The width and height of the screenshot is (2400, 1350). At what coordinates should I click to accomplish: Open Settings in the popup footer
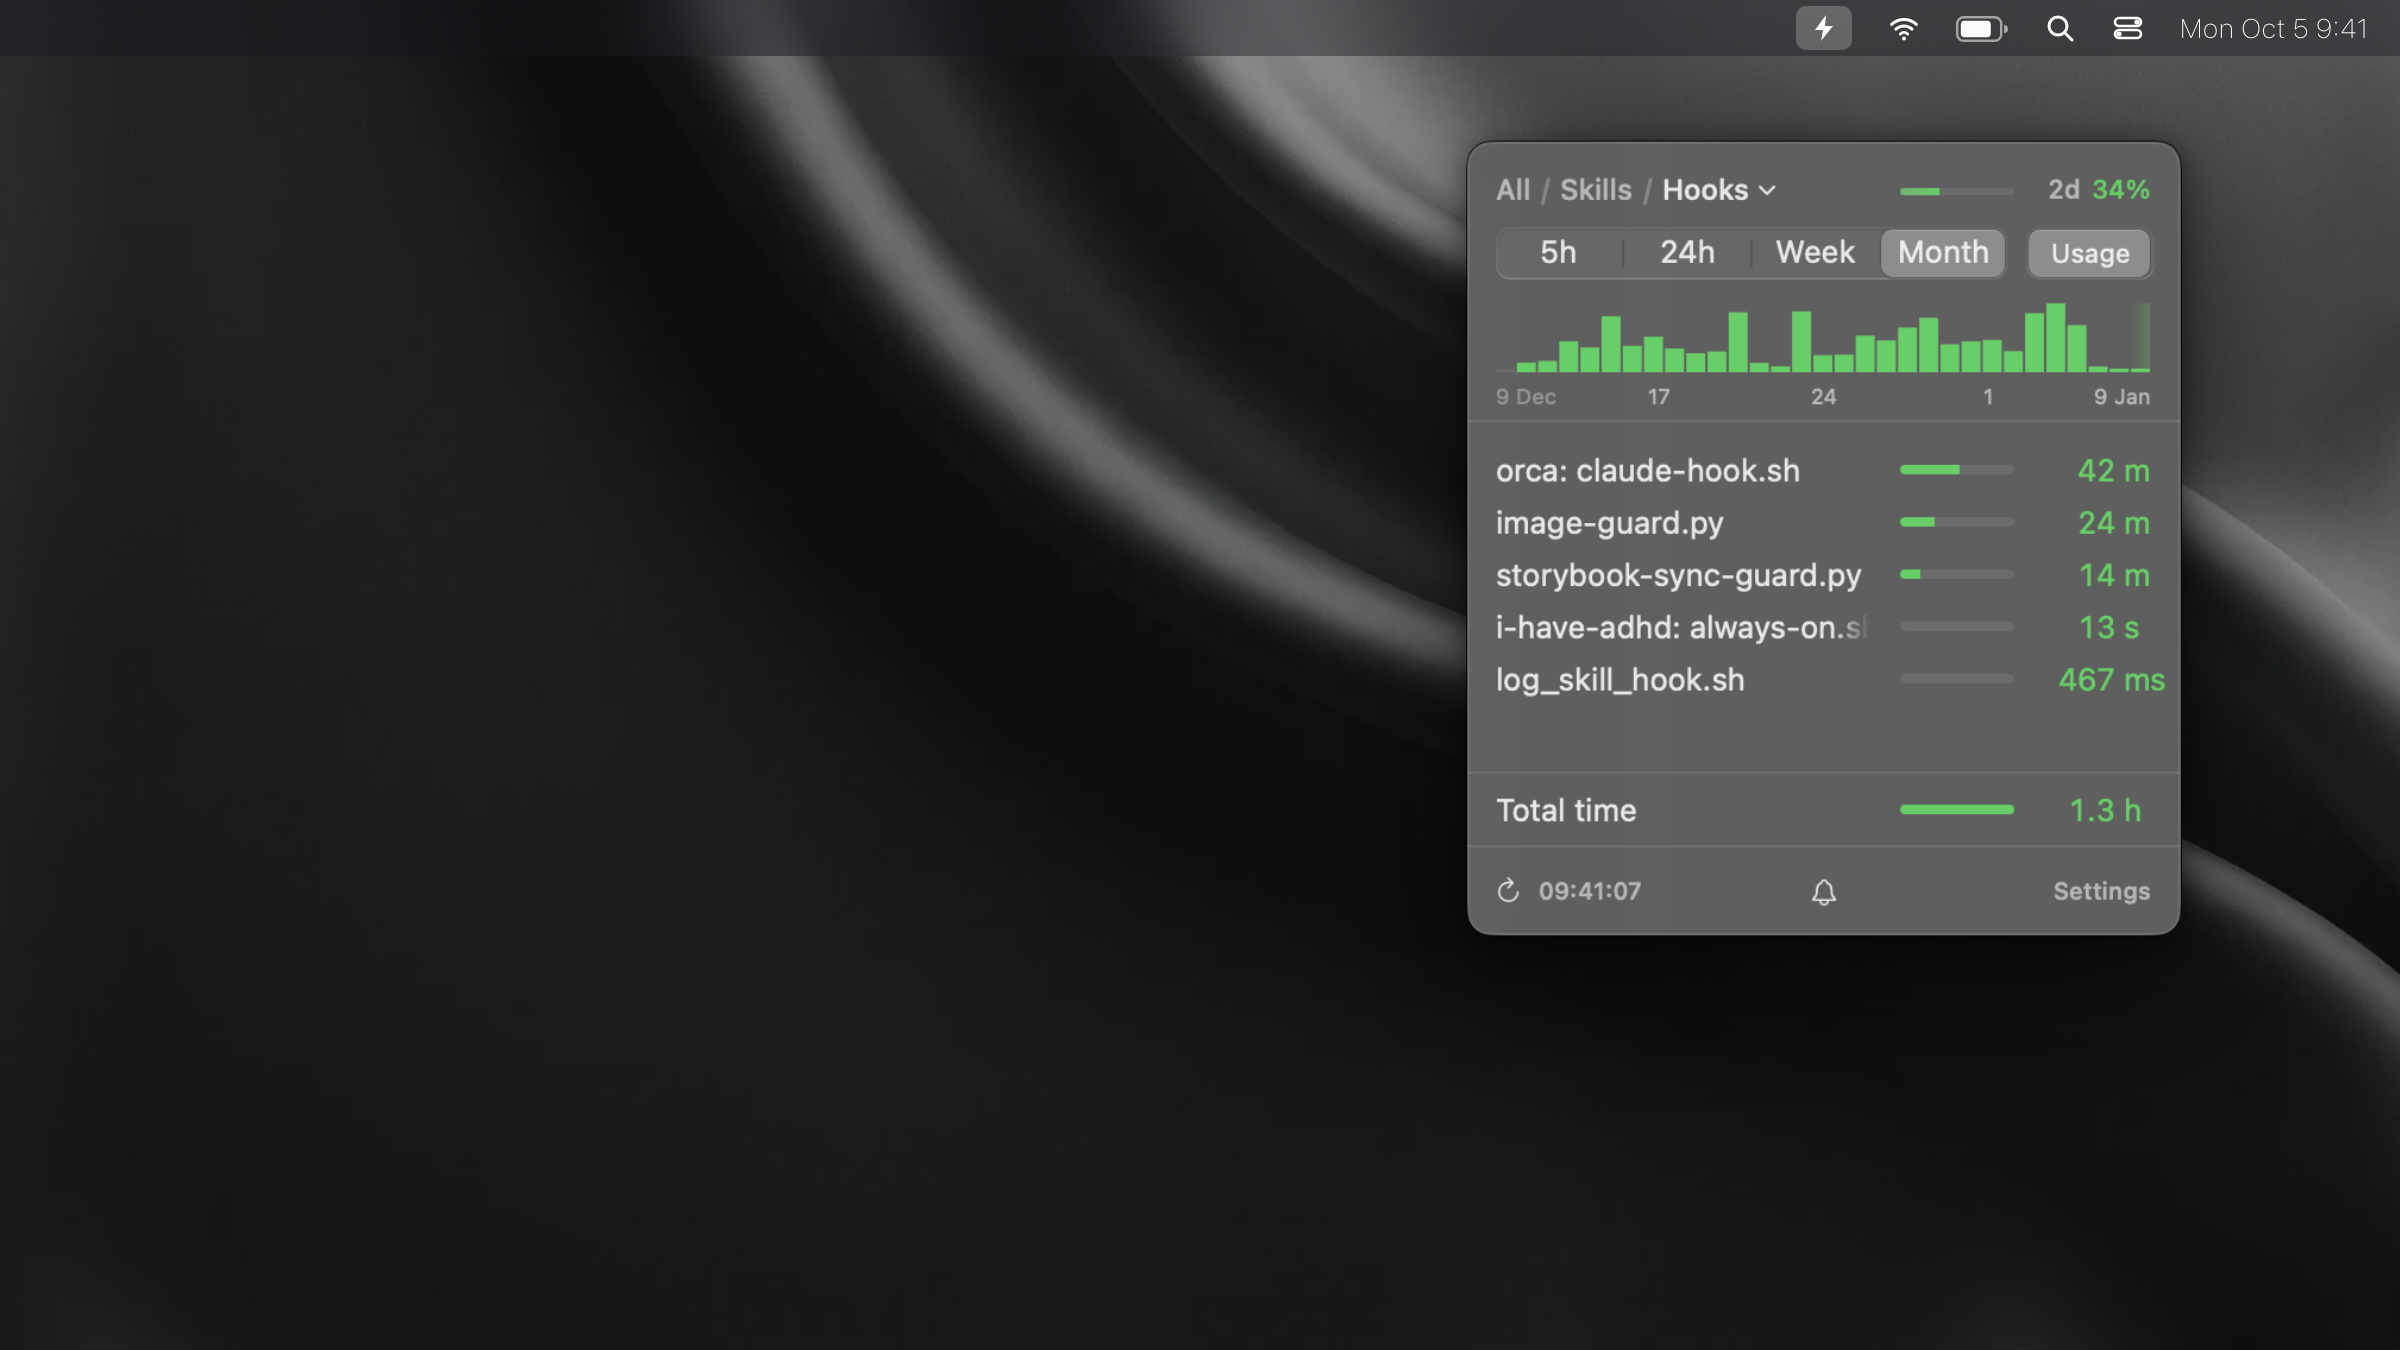click(x=2101, y=891)
